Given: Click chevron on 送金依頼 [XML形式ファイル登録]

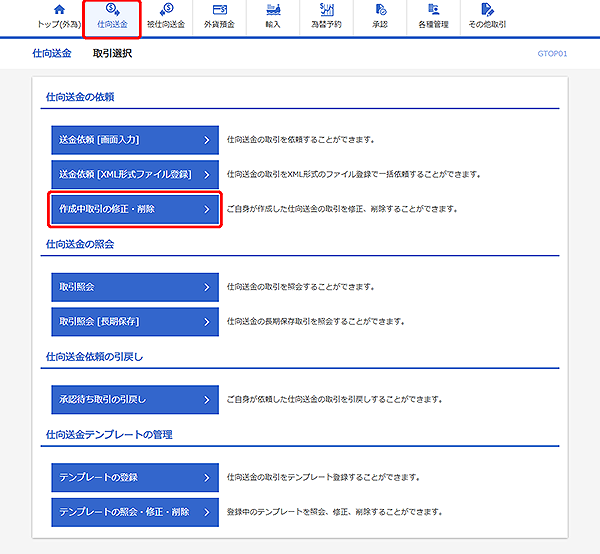Looking at the screenshot, I should coord(207,175).
